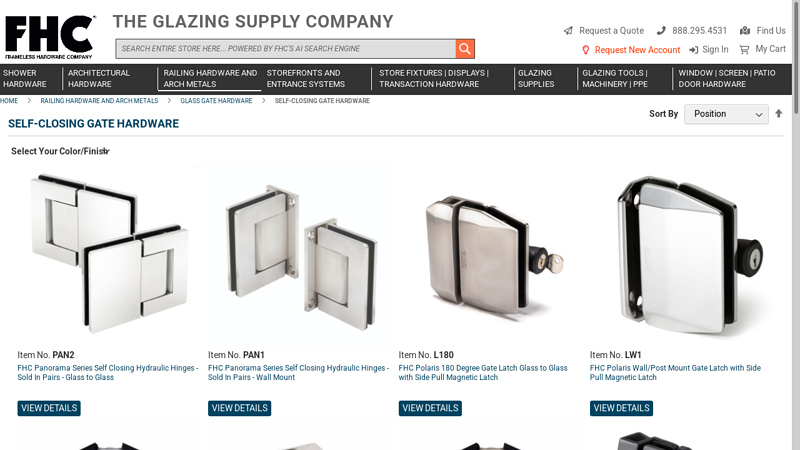The image size is (800, 450).
Task: Click the L180 gate latch product image
Action: point(490,255)
